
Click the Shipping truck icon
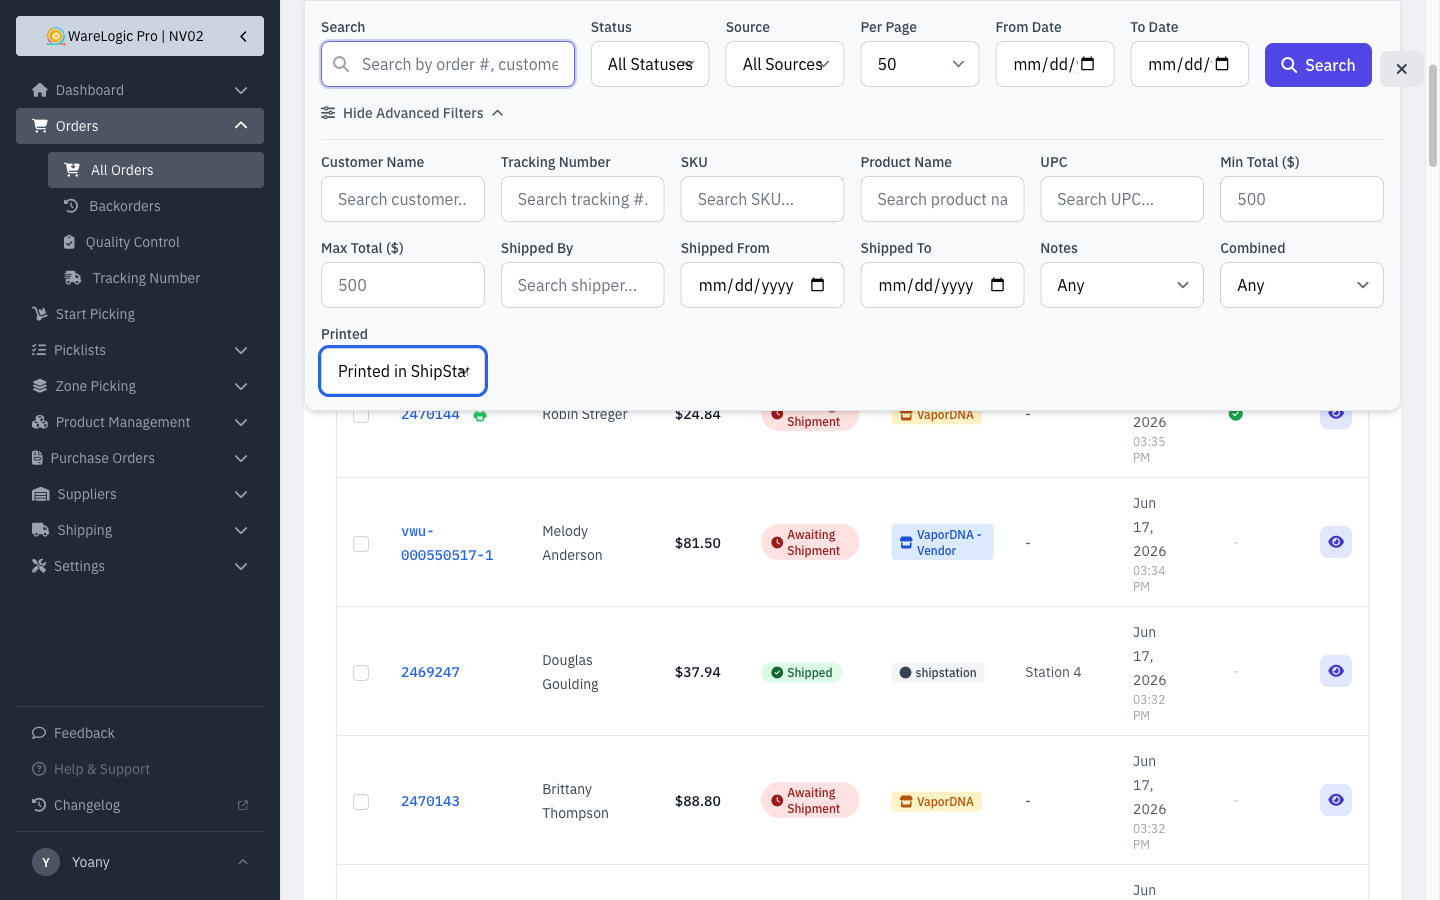pos(41,530)
